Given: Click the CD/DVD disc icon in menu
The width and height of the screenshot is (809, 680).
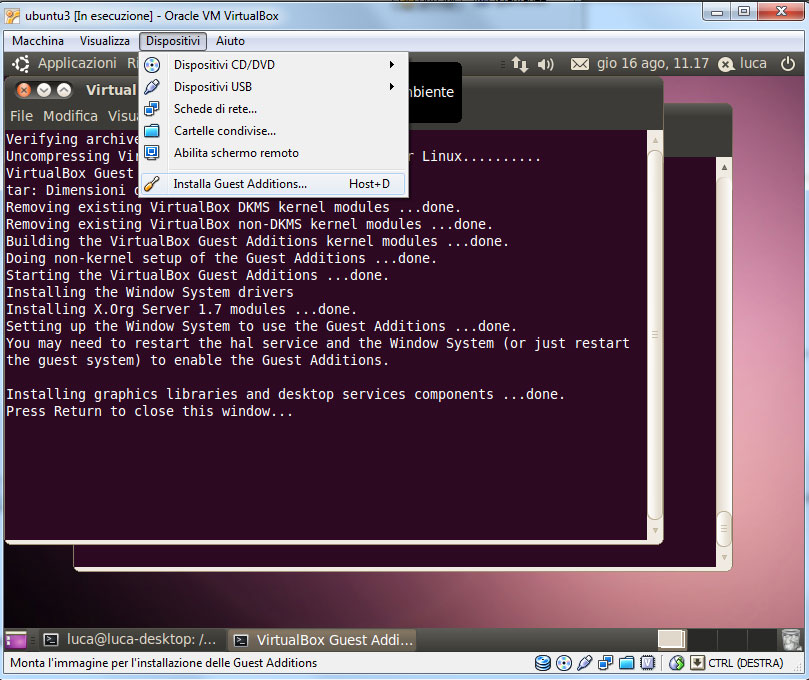Looking at the screenshot, I should click(152, 65).
